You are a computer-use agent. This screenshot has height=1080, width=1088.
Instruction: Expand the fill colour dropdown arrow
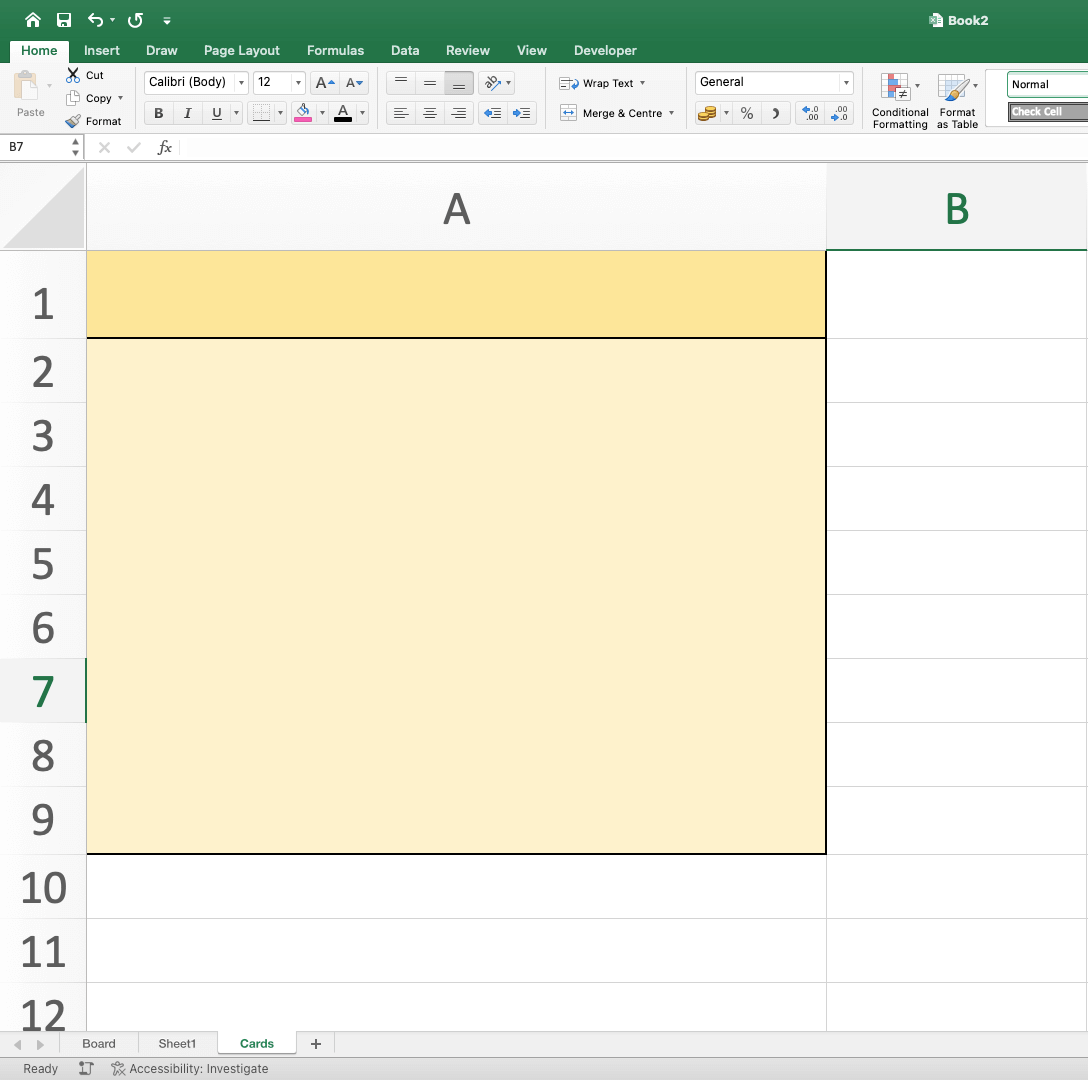click(322, 113)
